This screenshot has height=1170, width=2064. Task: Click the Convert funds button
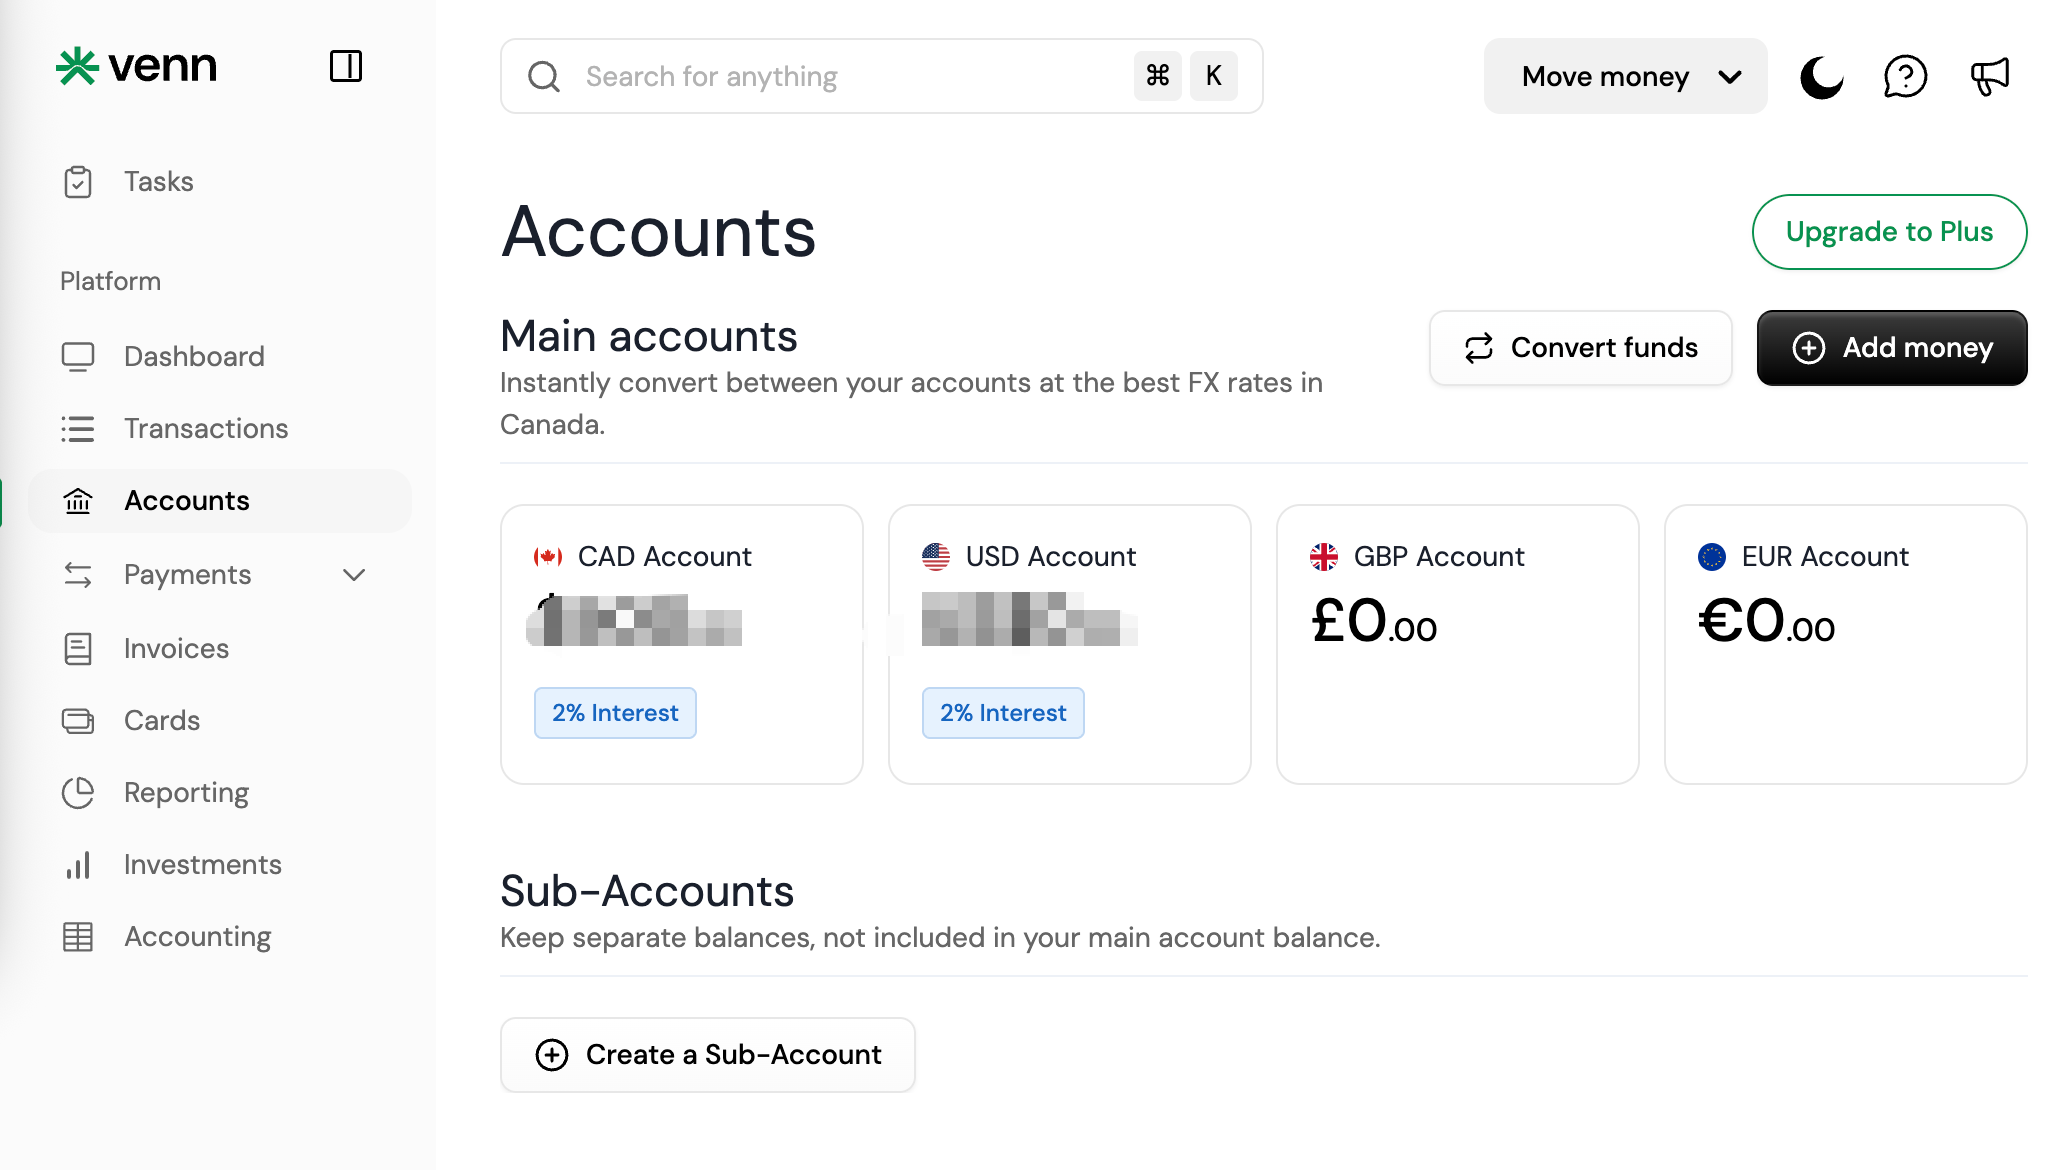pyautogui.click(x=1580, y=348)
